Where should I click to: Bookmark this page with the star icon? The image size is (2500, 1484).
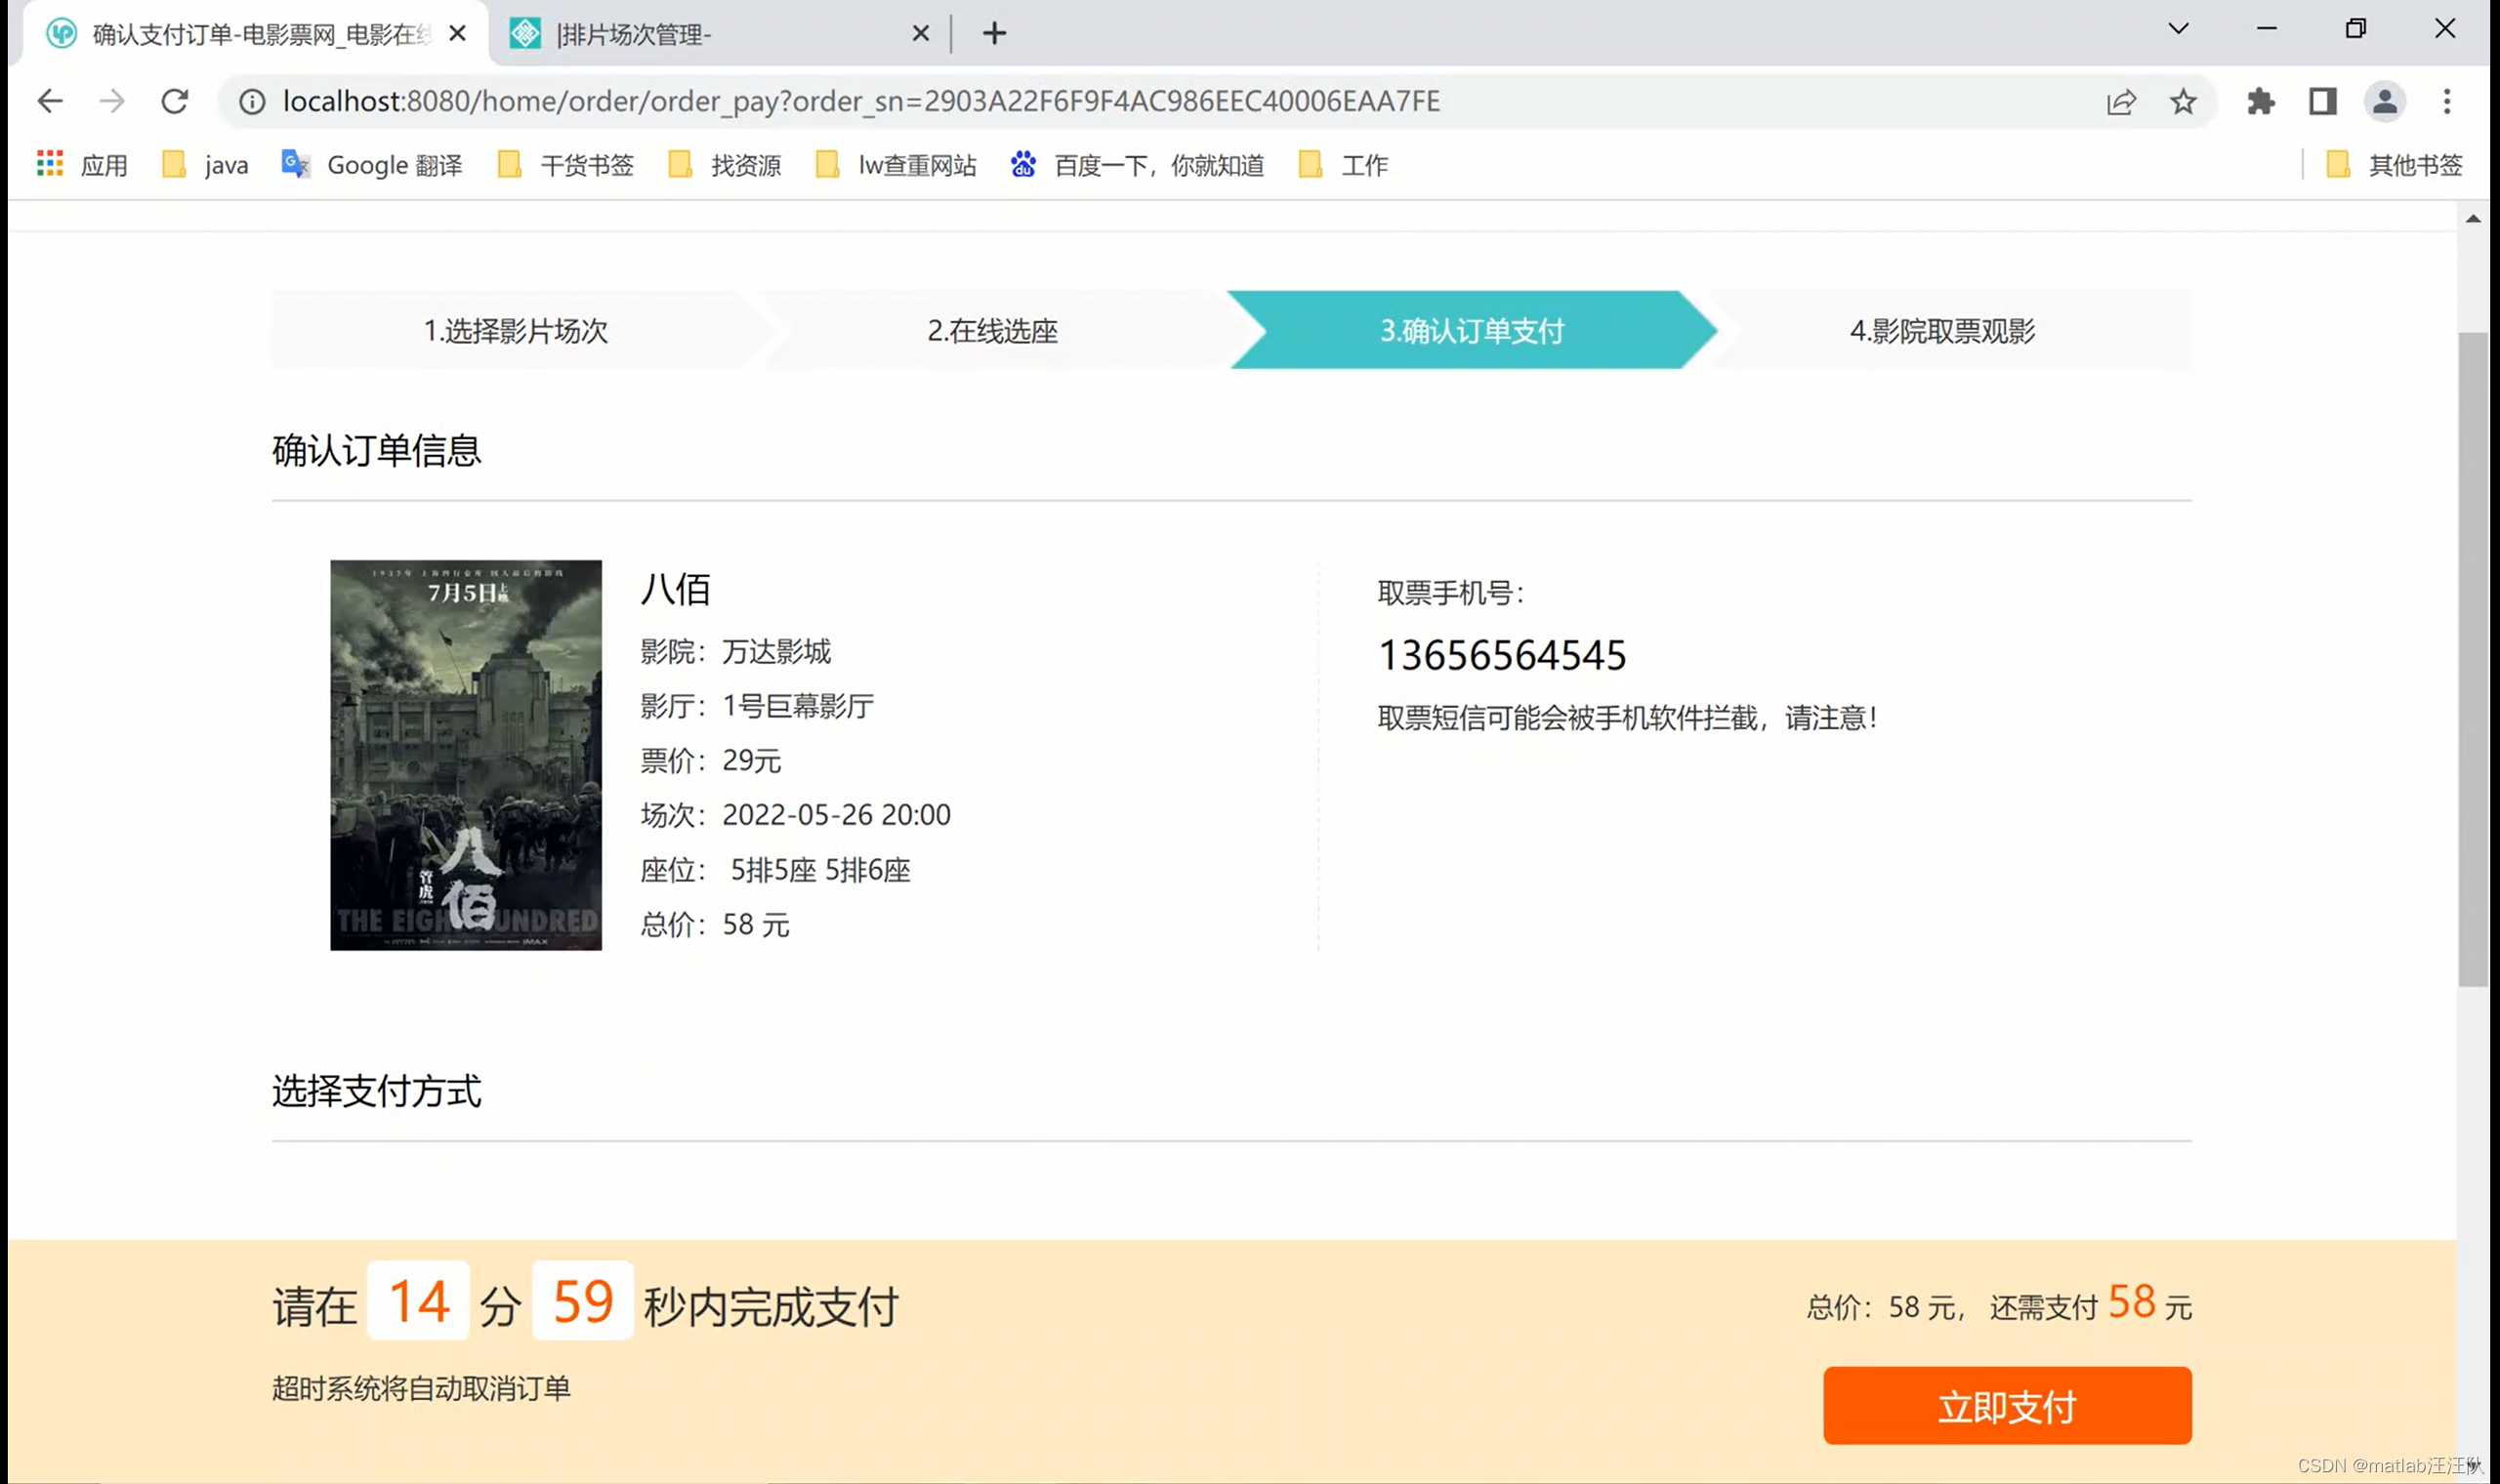pyautogui.click(x=2183, y=101)
